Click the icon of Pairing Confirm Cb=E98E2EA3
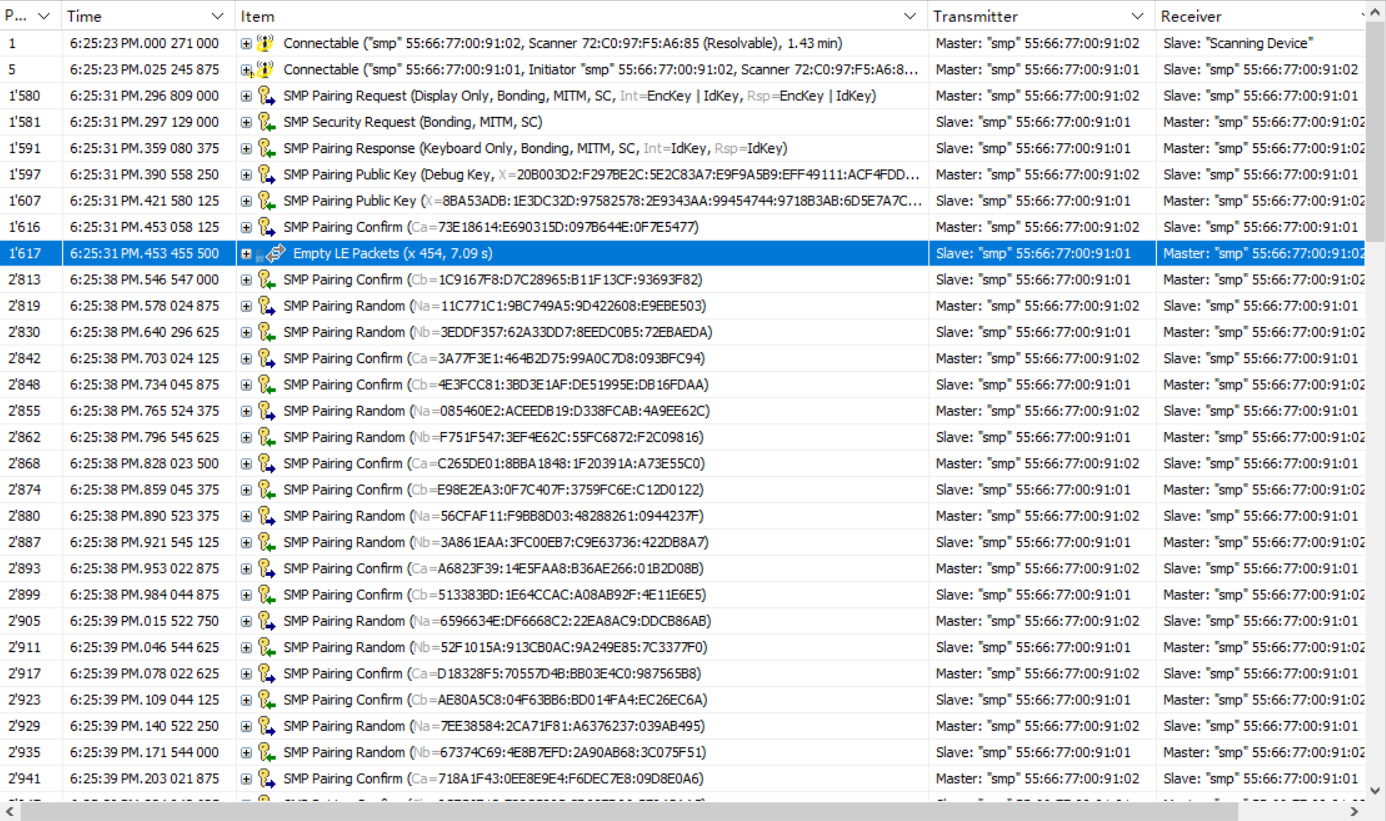The image size is (1386, 821). [x=265, y=490]
